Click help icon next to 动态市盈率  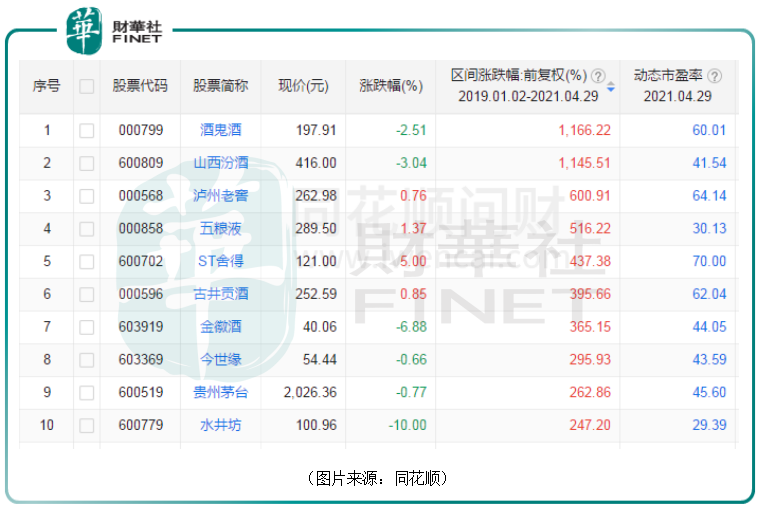coord(714,76)
